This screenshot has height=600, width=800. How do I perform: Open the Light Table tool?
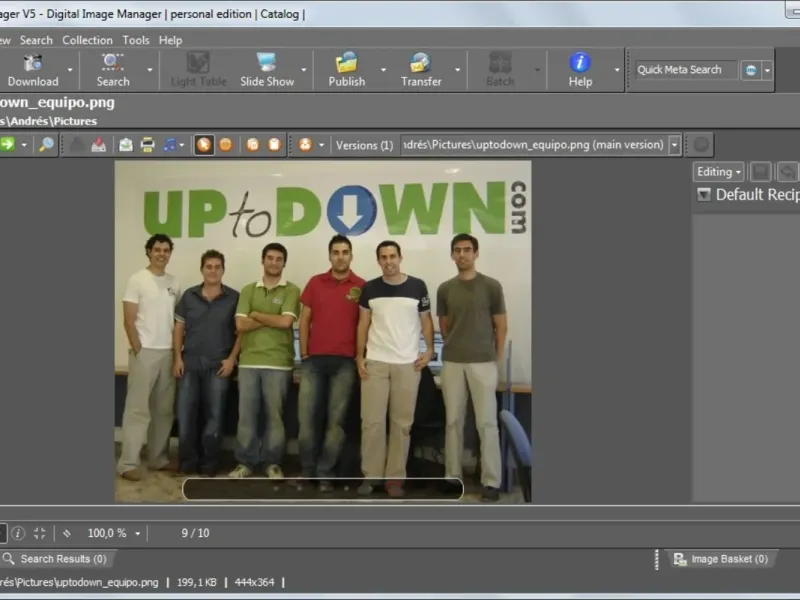tap(198, 70)
